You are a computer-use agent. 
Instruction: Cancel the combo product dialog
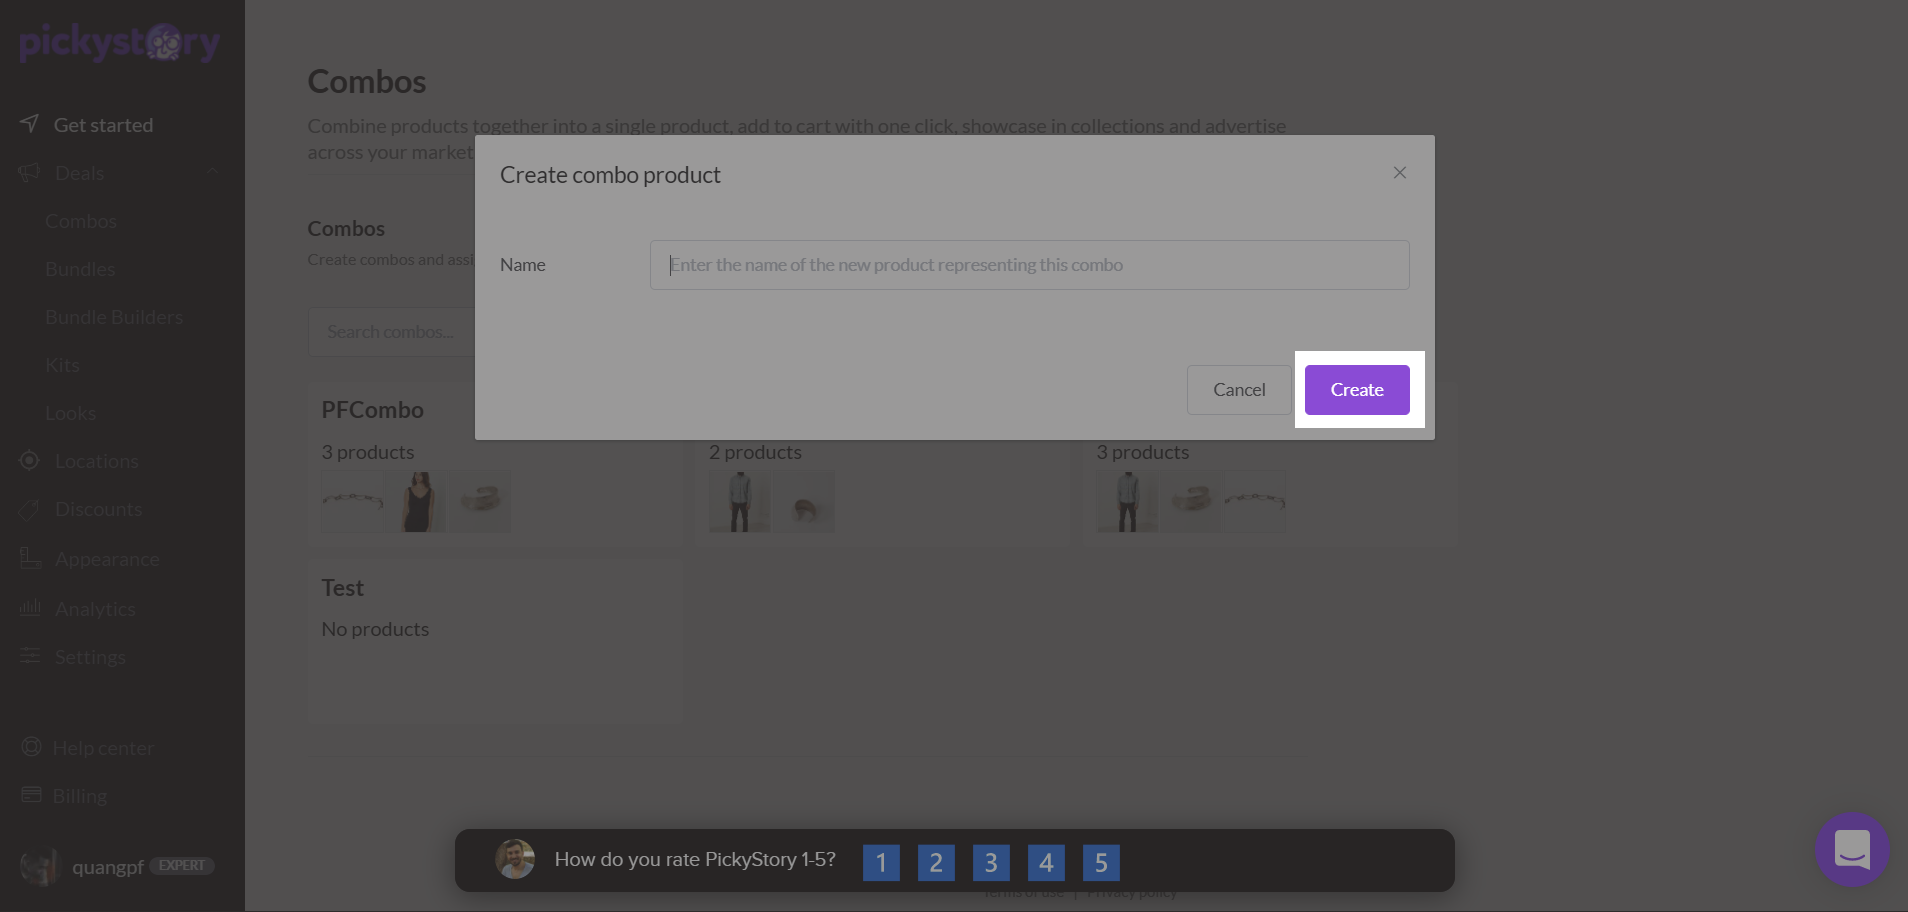pos(1239,390)
